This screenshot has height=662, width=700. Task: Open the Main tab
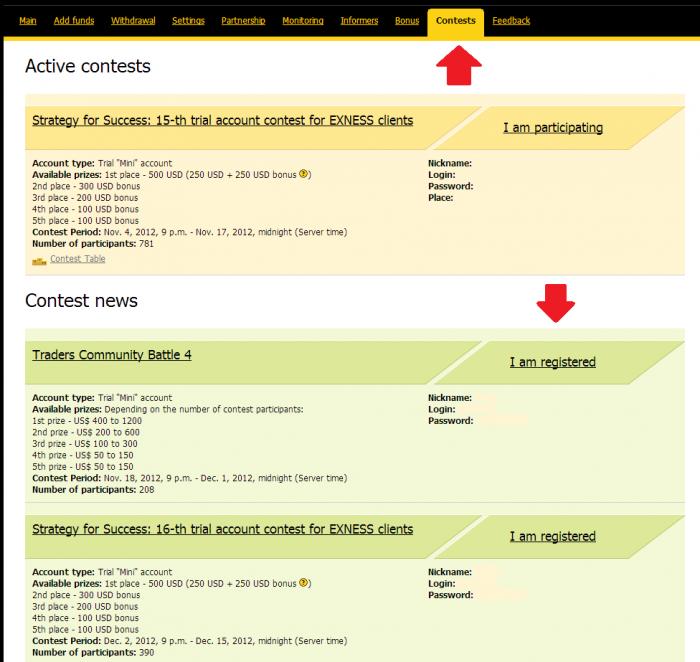pos(28,21)
